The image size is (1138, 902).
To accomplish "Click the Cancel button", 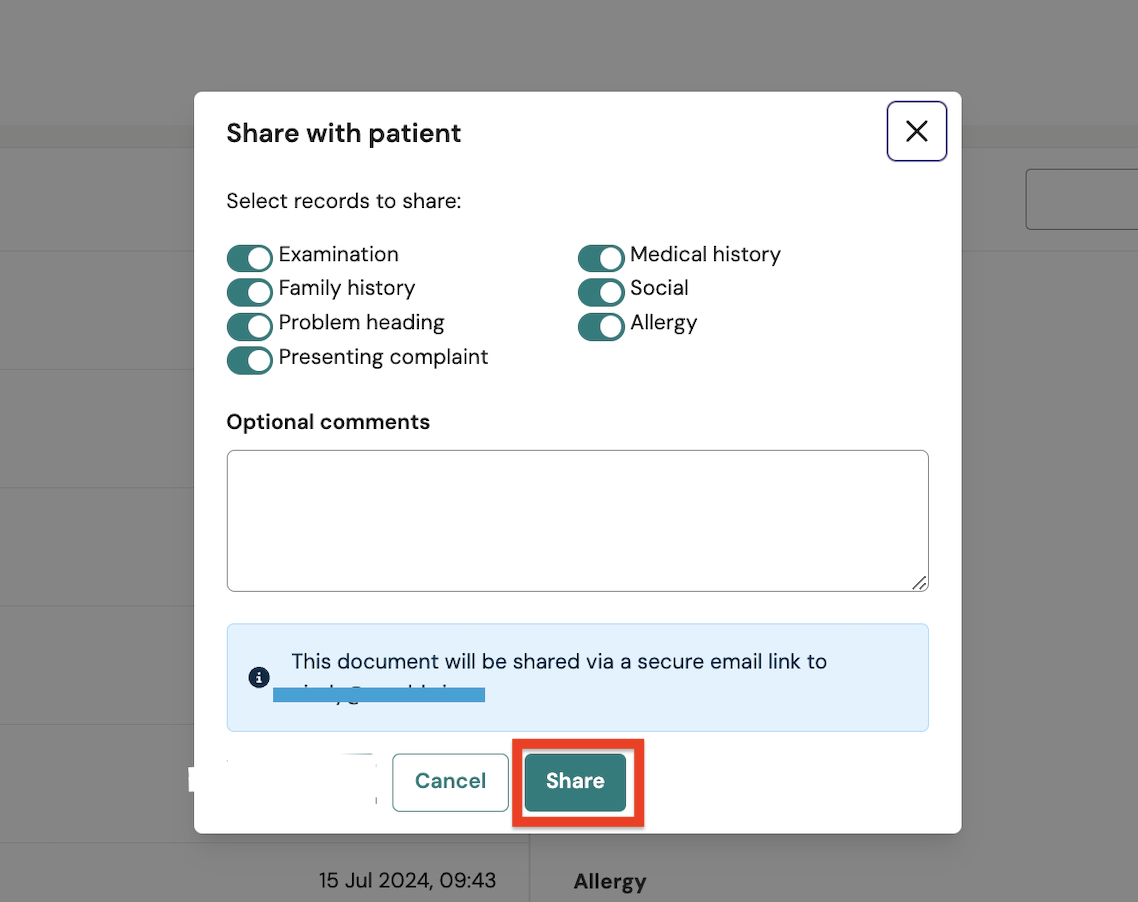I will [x=451, y=782].
